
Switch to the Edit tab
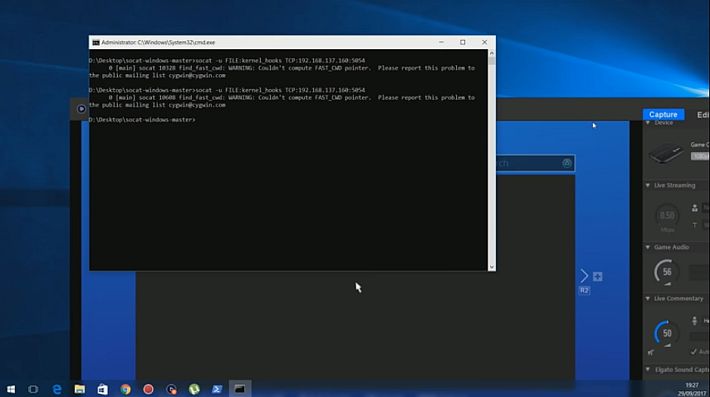(703, 115)
